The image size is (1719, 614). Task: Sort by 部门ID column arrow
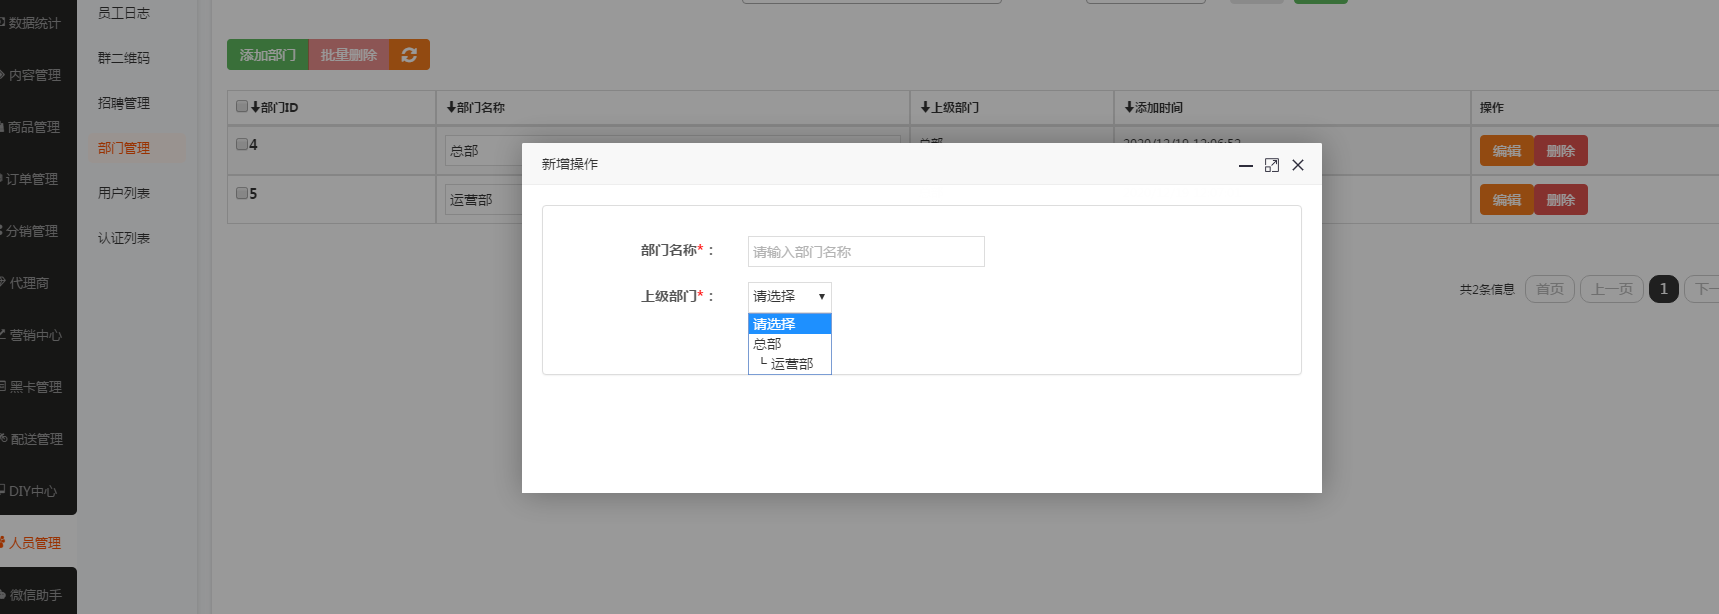coord(256,107)
